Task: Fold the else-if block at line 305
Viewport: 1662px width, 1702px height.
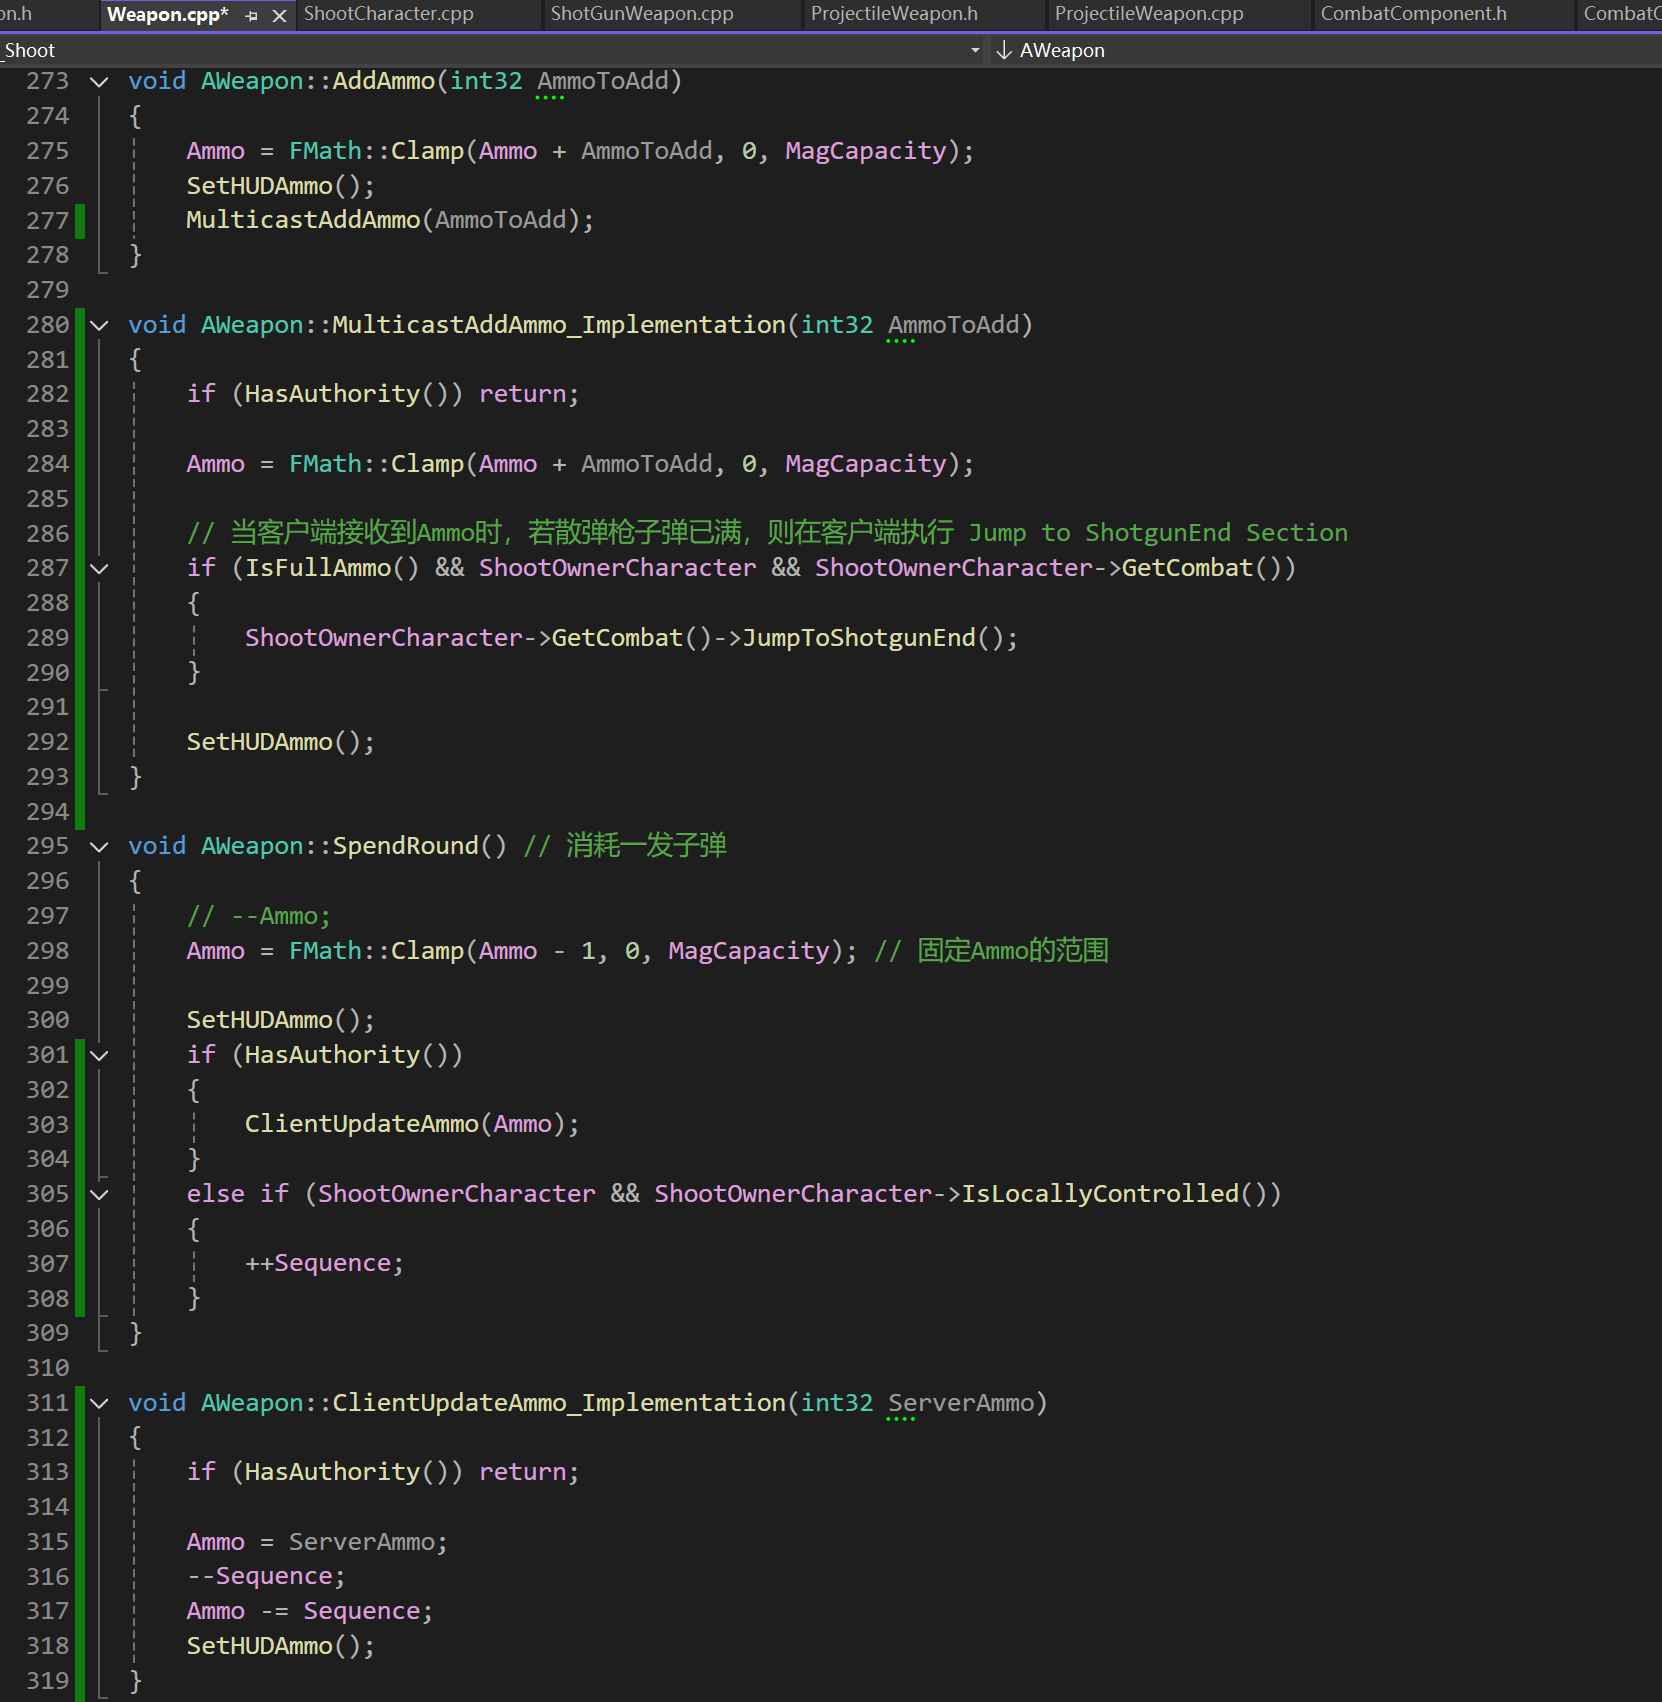Action: pos(99,1194)
